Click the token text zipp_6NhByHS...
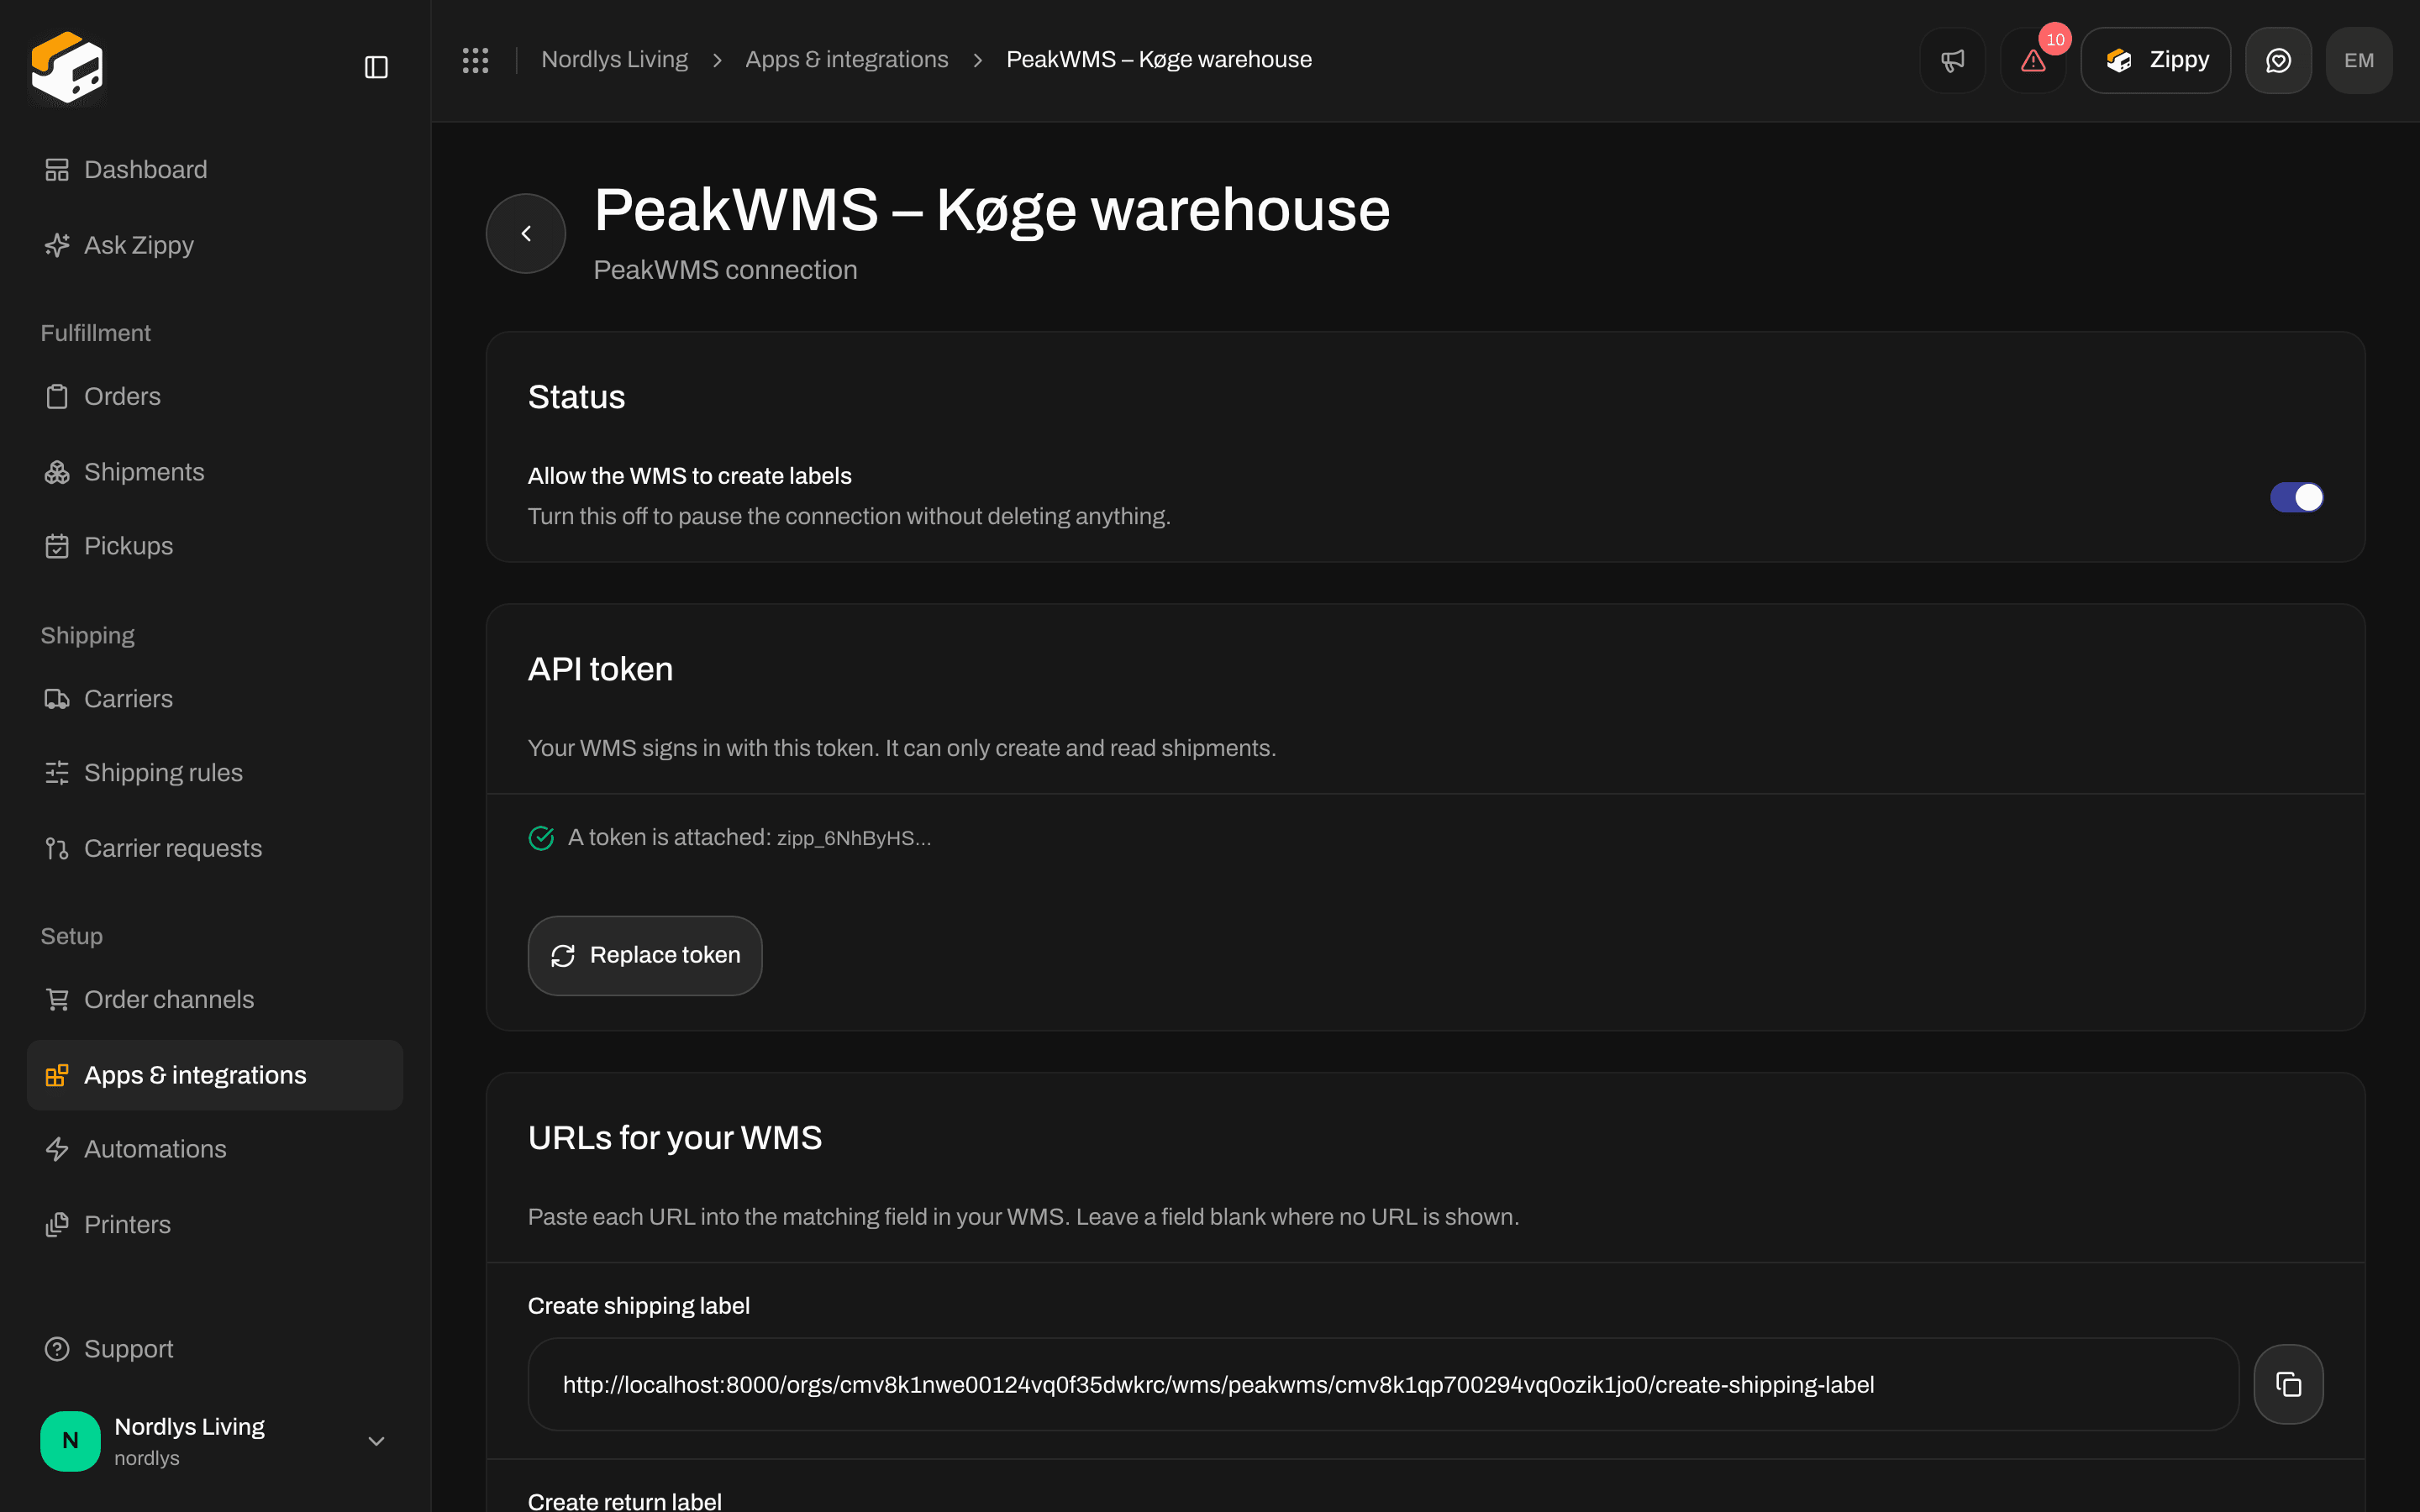2420x1512 pixels. click(853, 838)
